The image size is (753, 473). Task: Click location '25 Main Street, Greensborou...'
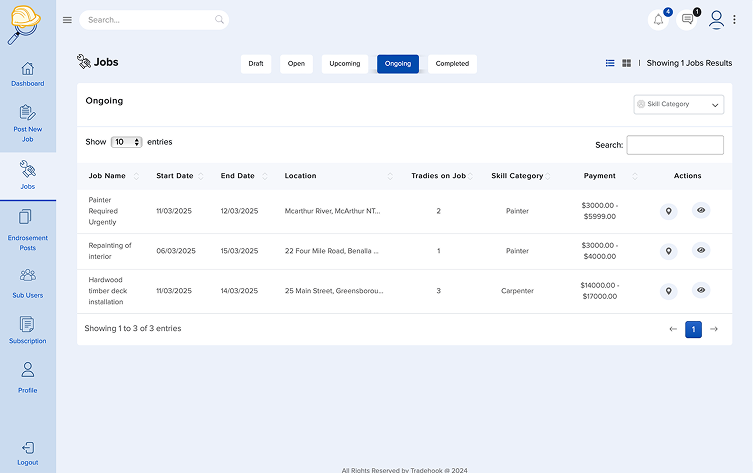pos(334,291)
